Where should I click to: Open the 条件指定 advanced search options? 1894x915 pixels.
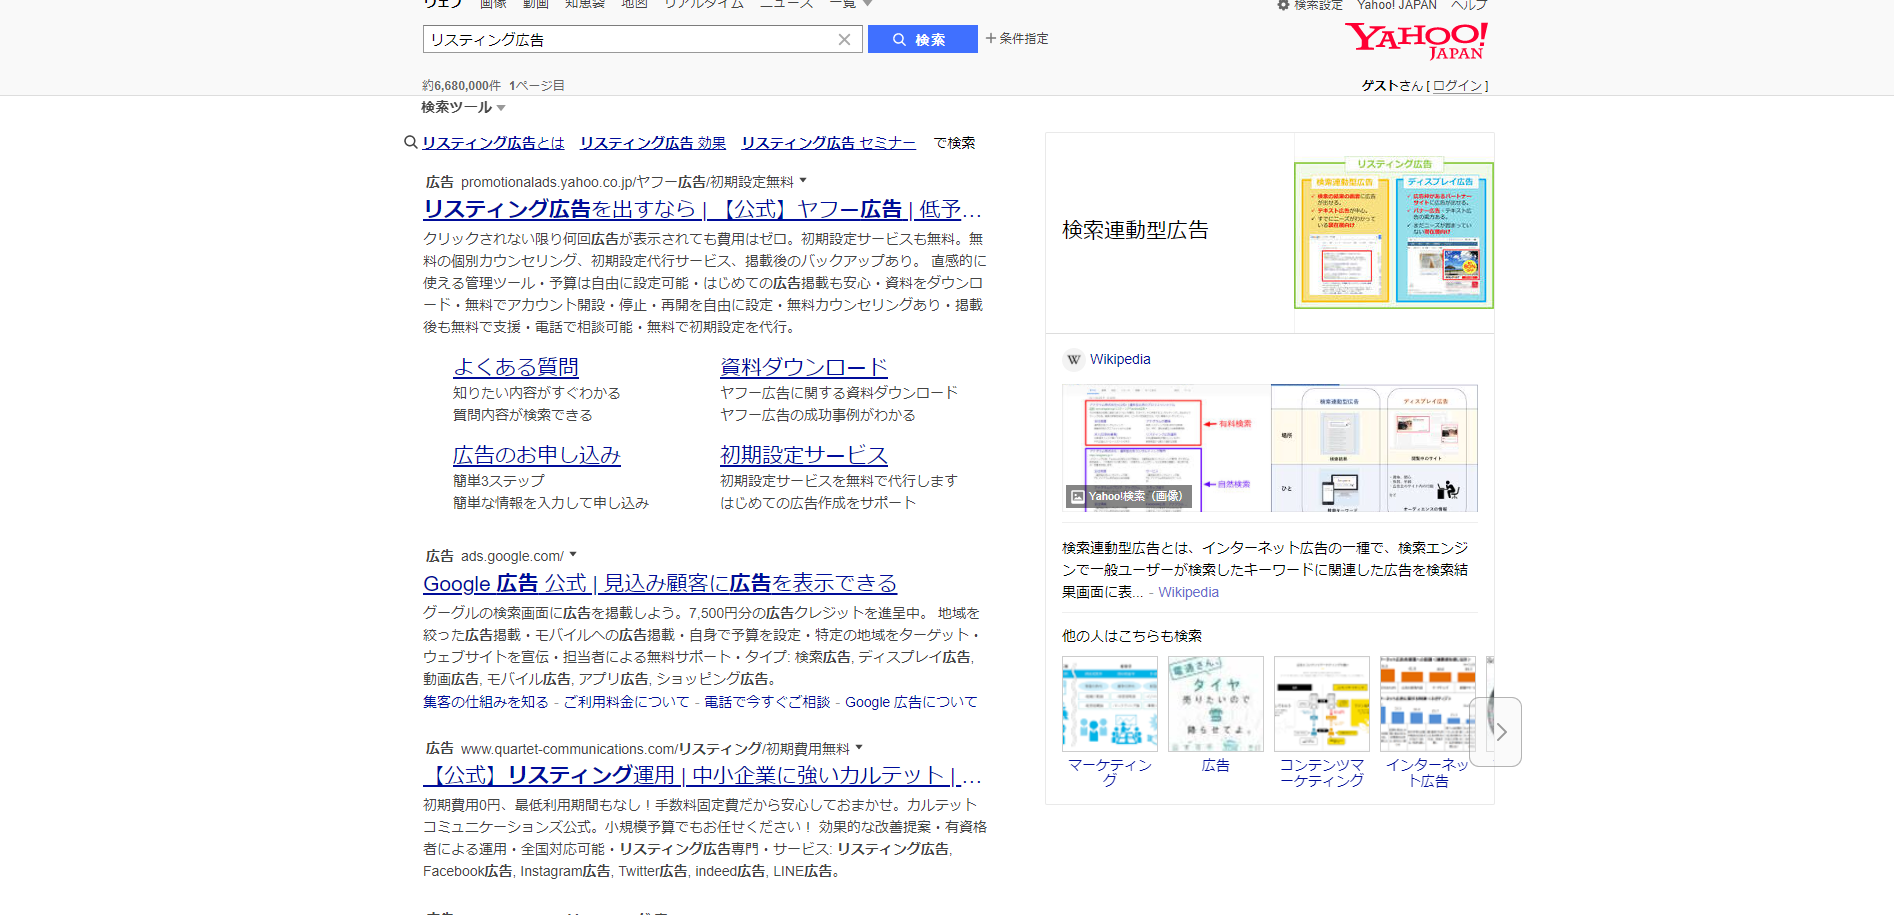point(1017,38)
